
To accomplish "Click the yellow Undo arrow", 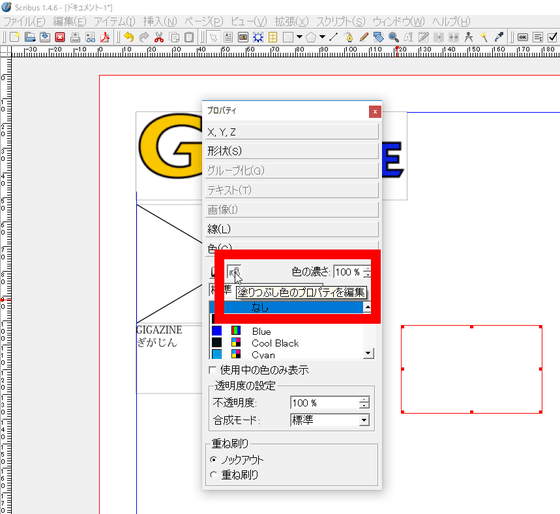I will pyautogui.click(x=129, y=37).
